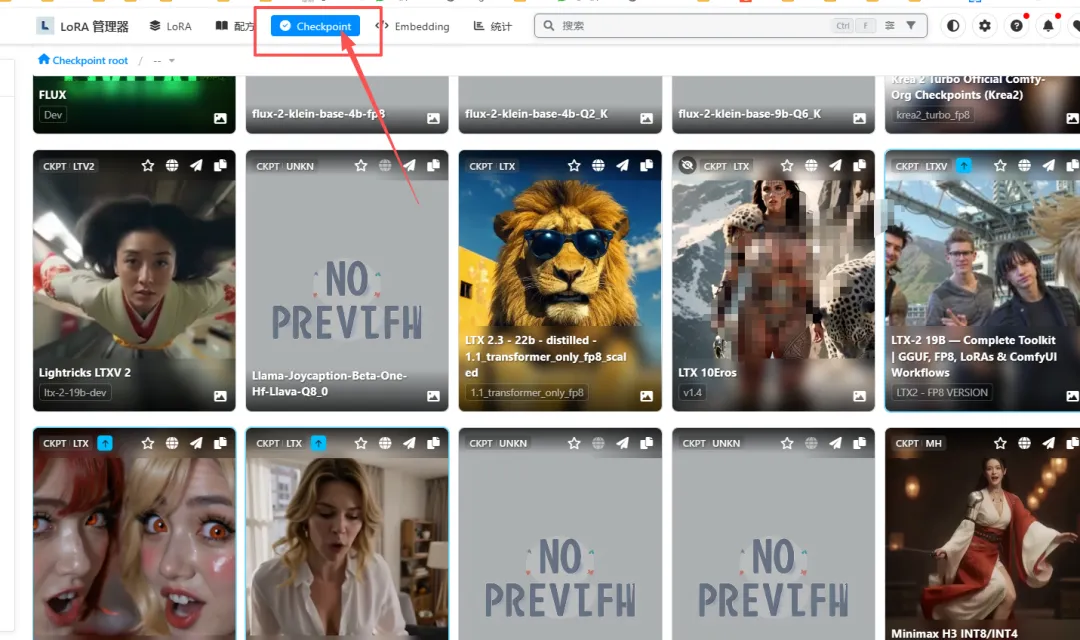Click image icon on FLUX Dev card

click(x=220, y=118)
